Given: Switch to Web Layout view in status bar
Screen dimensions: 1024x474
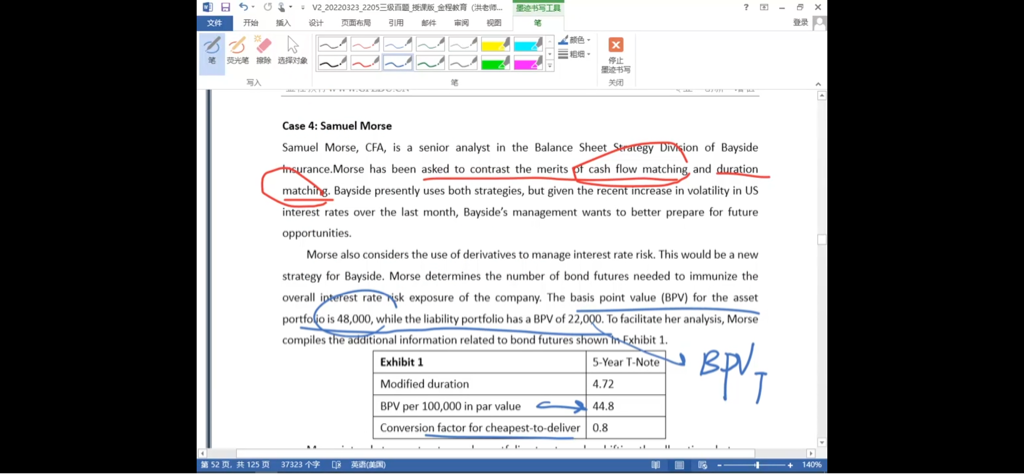Looking at the screenshot, I should pyautogui.click(x=705, y=465).
